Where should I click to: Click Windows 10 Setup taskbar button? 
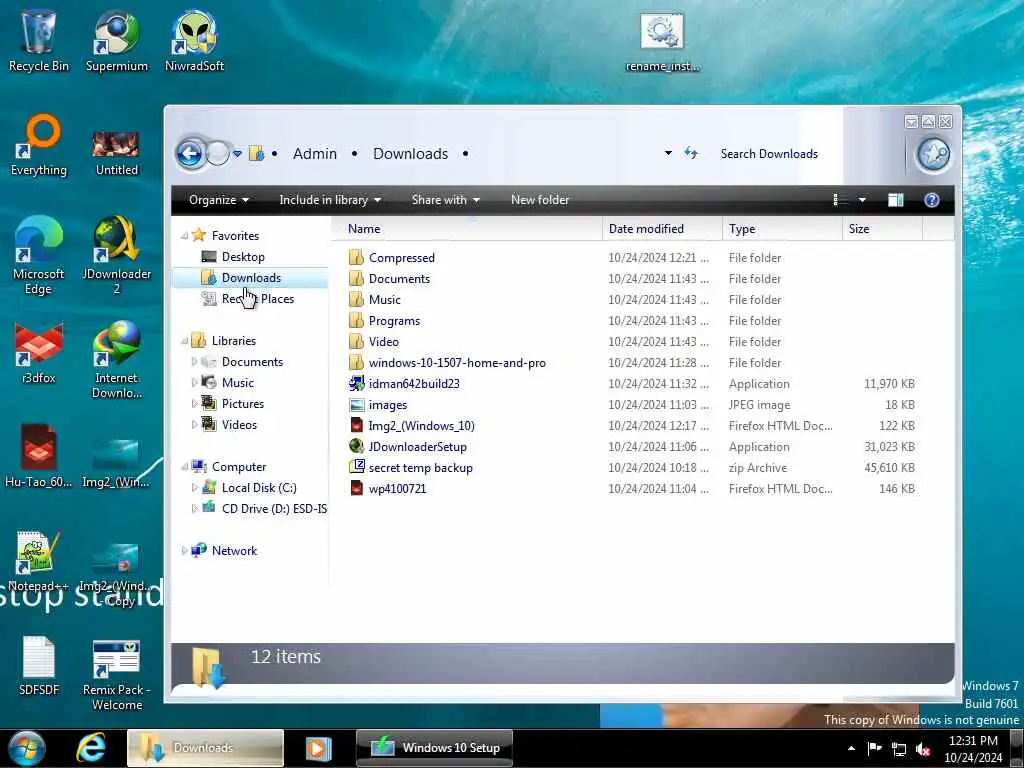click(x=434, y=748)
